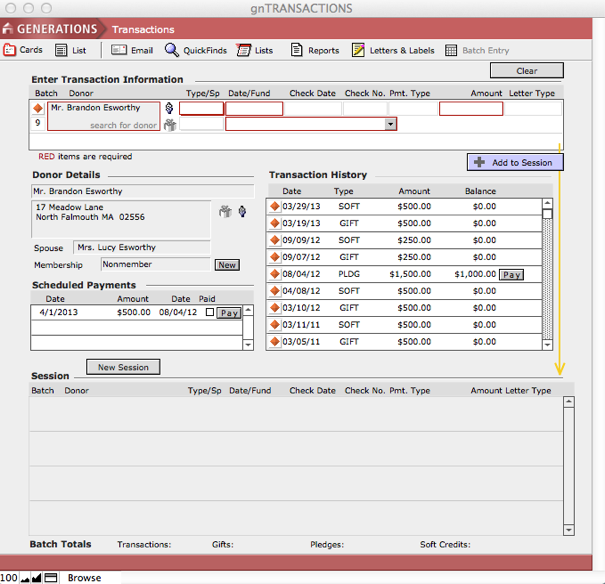Open Reports from the toolbar
Screen dimensions: 605x584
click(x=297, y=50)
